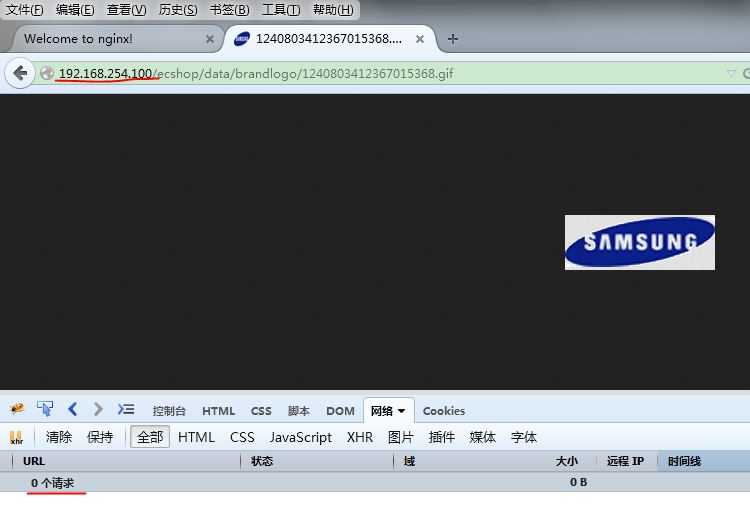Open the 查看(V) menu
This screenshot has height=514, width=750.
pos(126,10)
